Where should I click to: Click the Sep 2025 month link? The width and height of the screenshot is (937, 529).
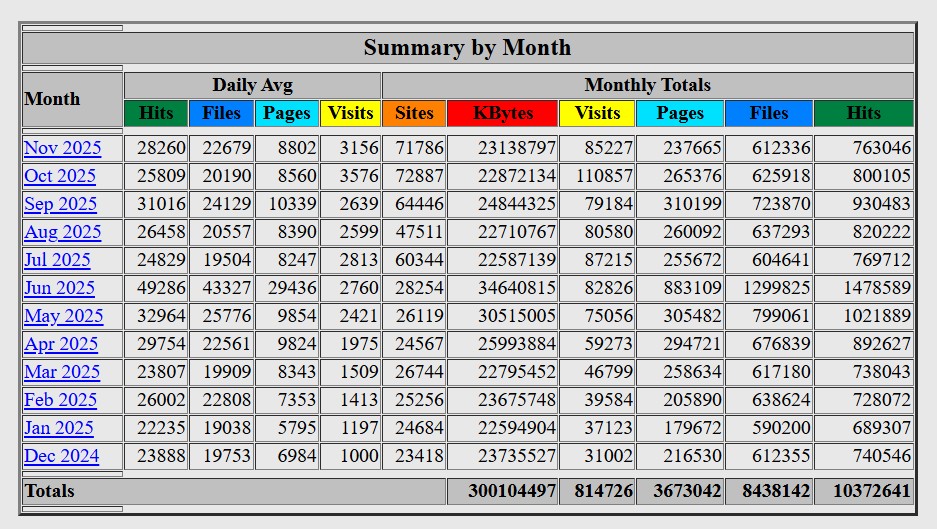[60, 204]
